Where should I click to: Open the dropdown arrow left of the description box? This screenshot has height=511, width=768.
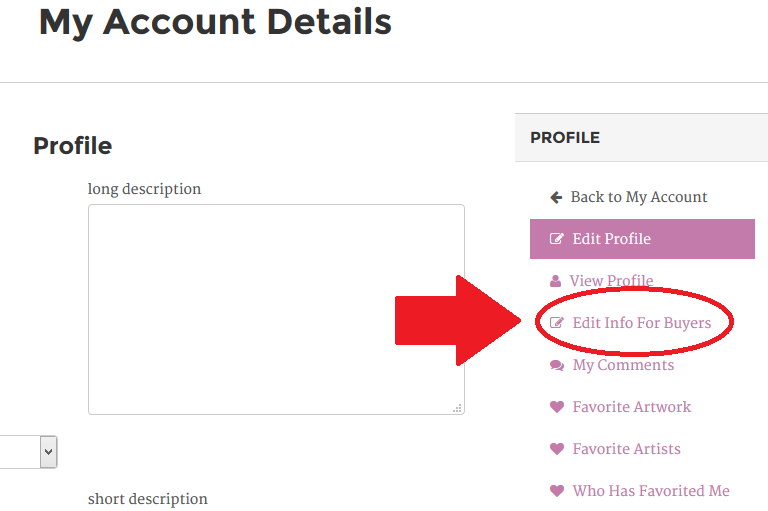pyautogui.click(x=47, y=452)
